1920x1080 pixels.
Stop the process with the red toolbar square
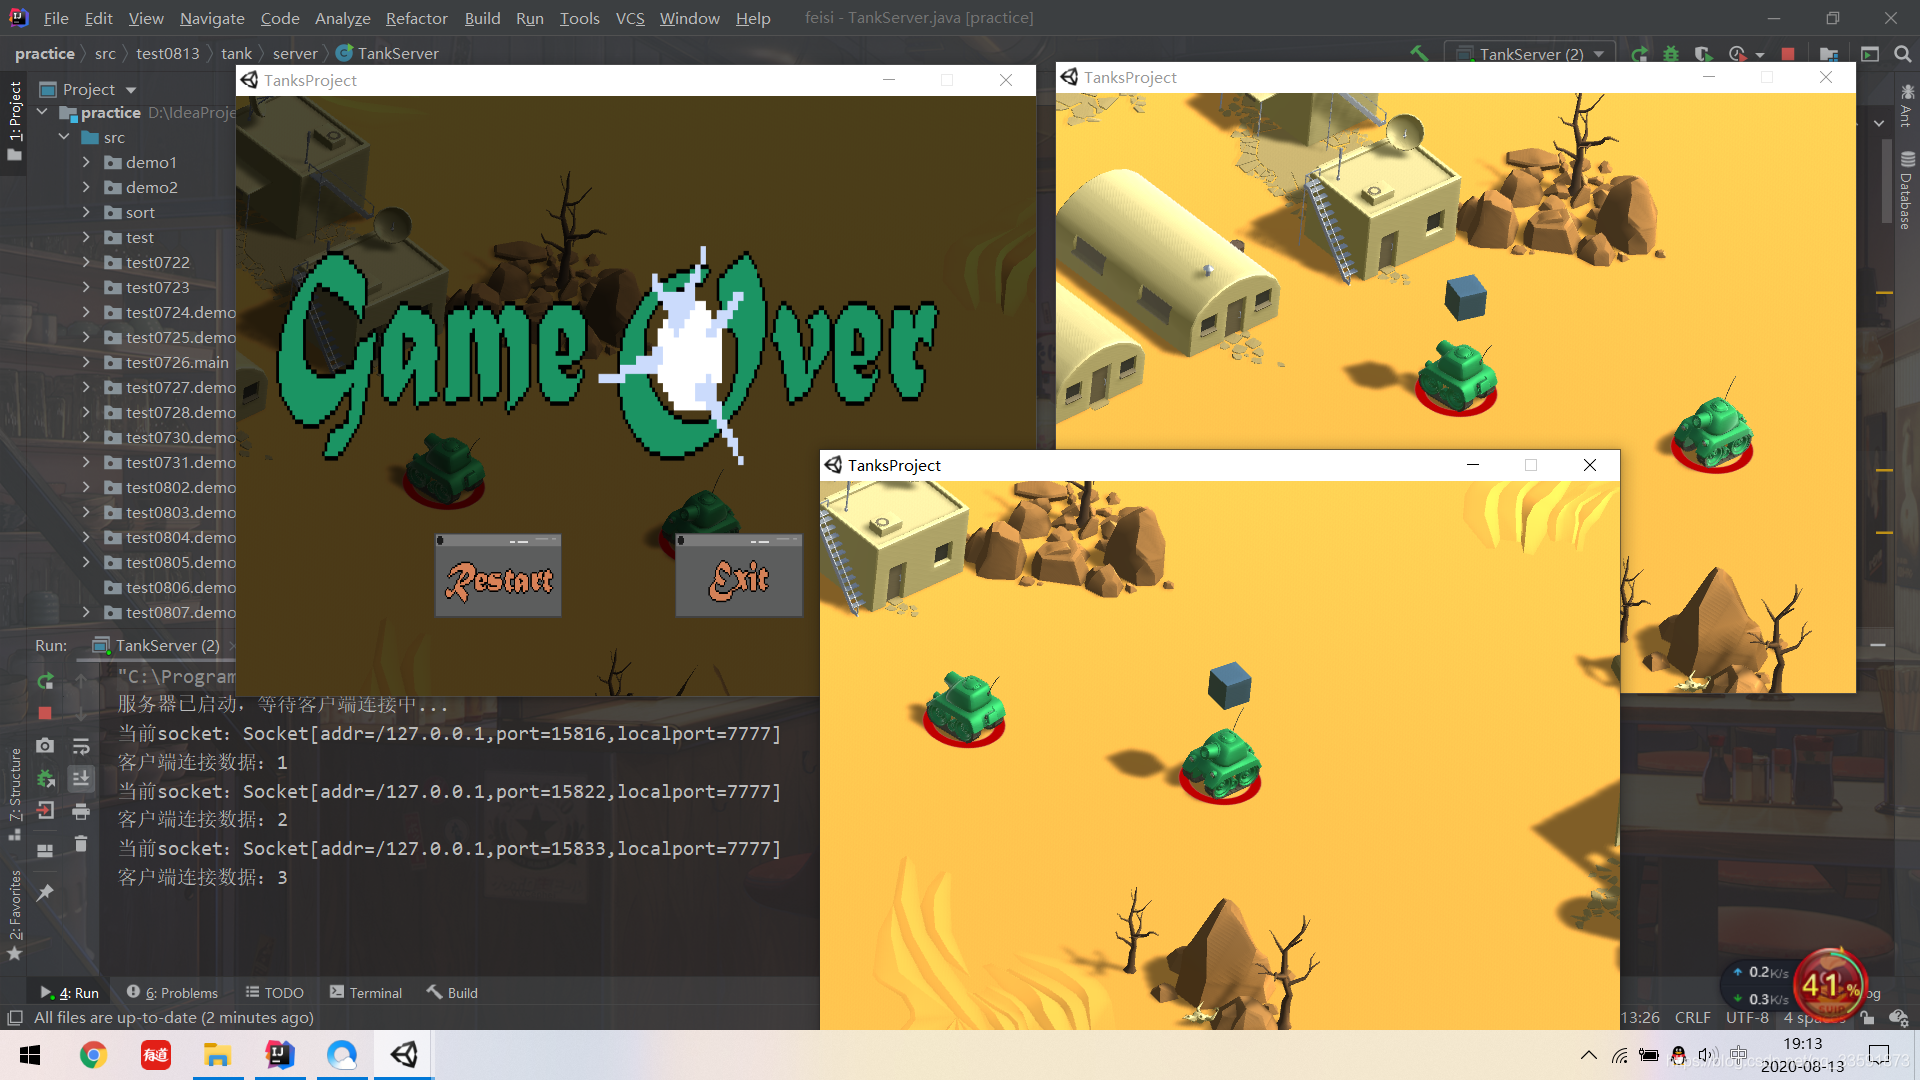(x=1788, y=54)
